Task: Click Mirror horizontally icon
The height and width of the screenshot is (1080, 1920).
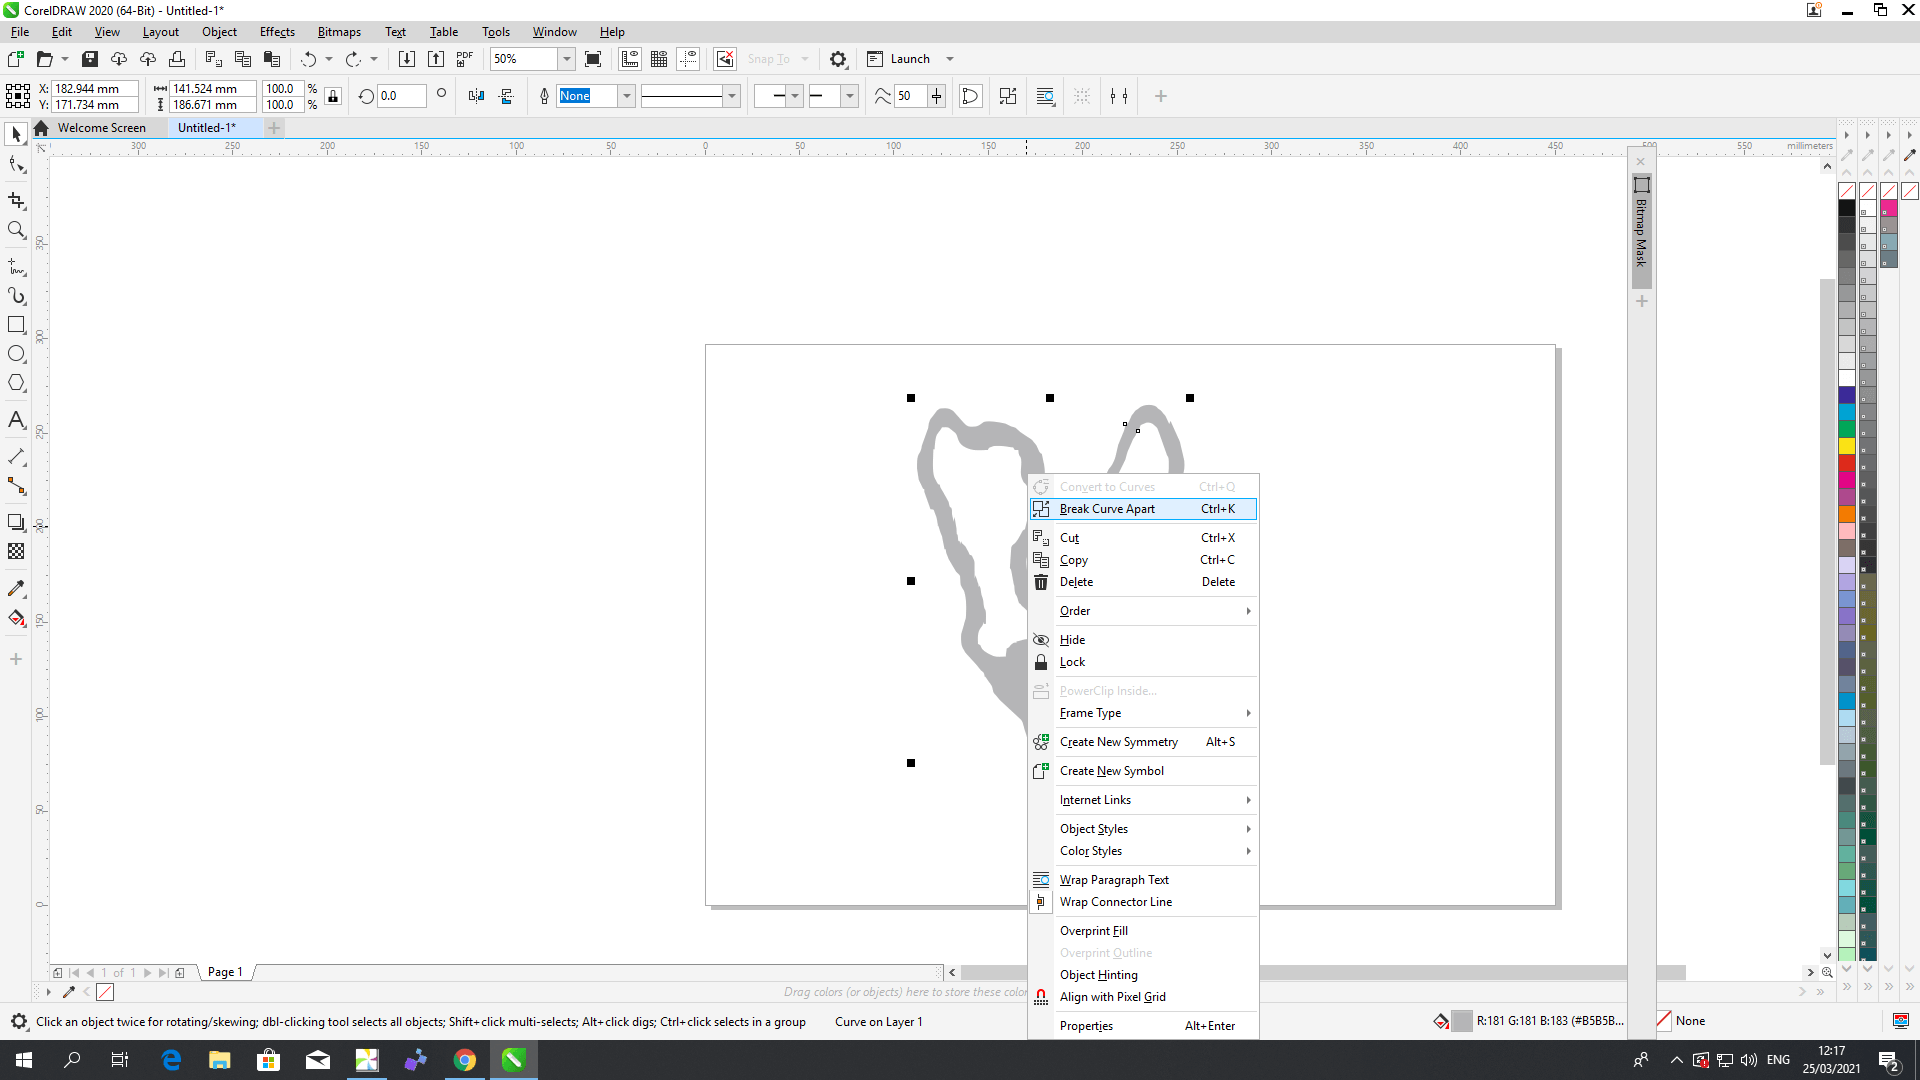Action: coord(476,96)
